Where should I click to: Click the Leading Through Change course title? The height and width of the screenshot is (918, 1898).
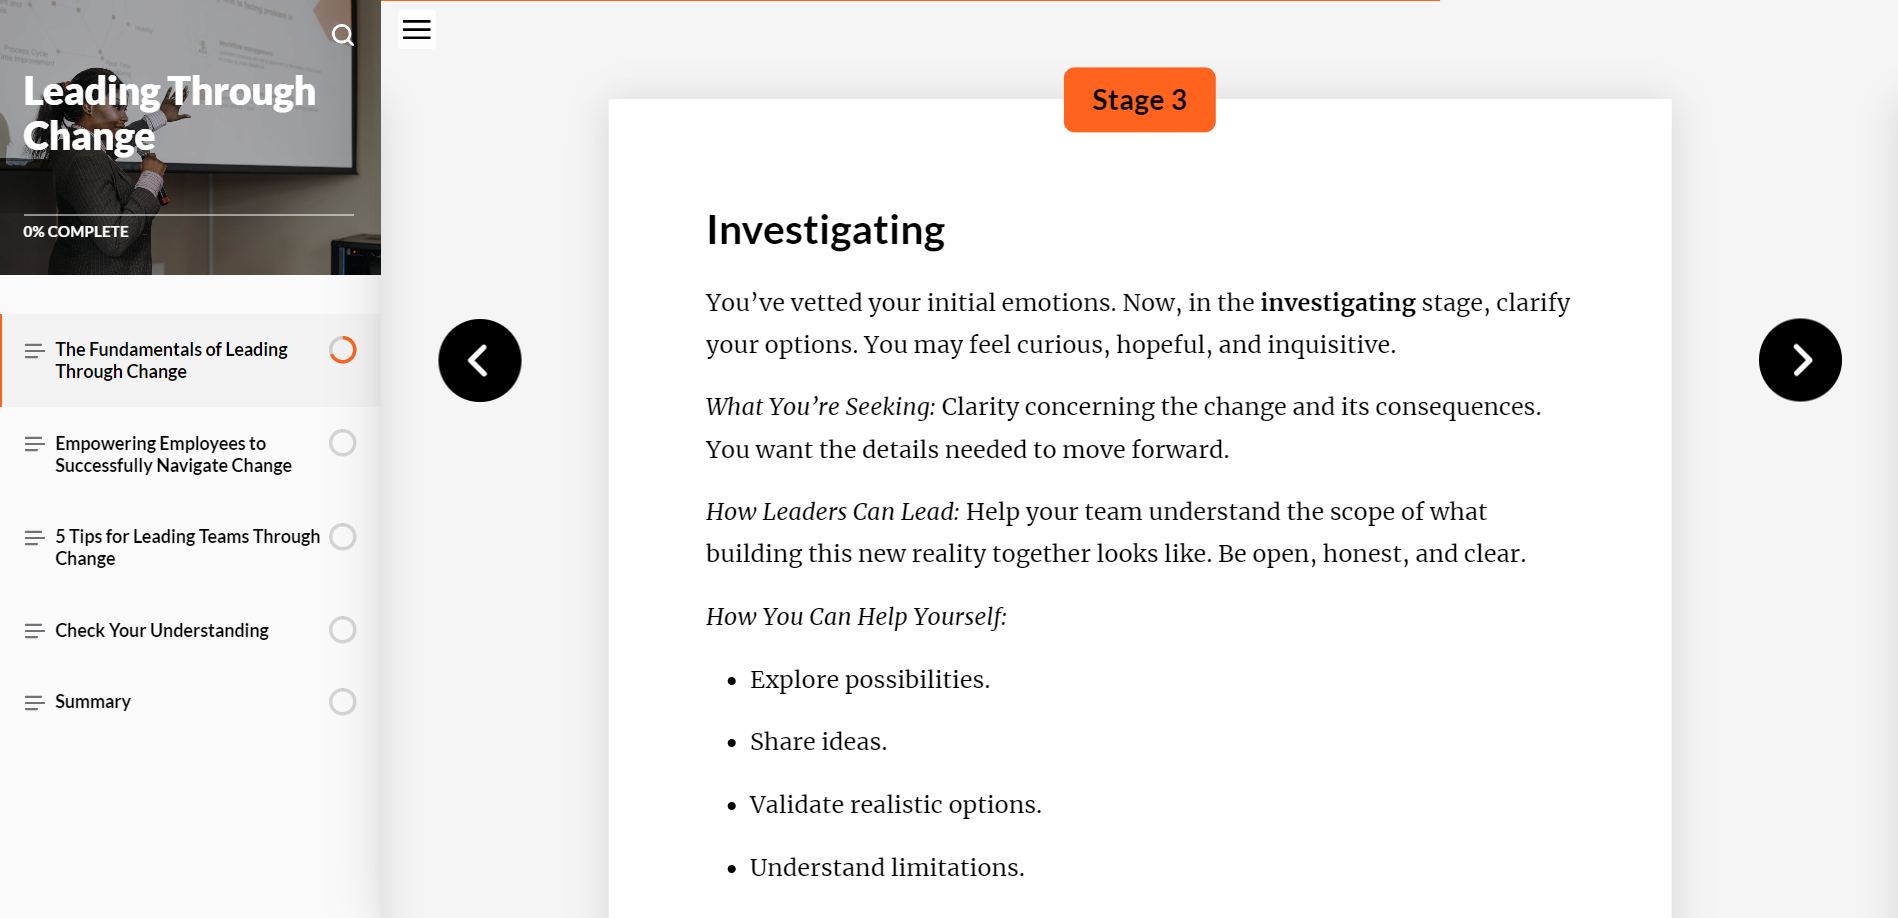pyautogui.click(x=169, y=113)
